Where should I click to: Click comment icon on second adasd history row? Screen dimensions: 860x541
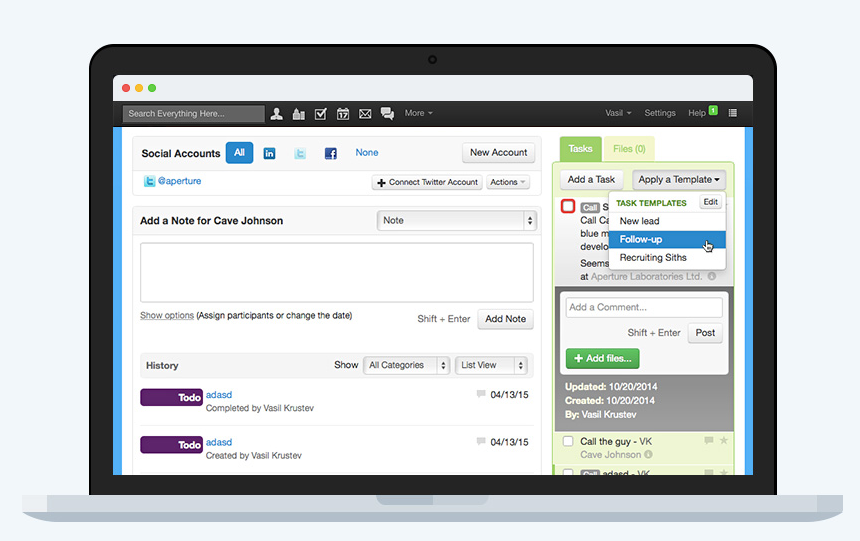[x=481, y=441]
